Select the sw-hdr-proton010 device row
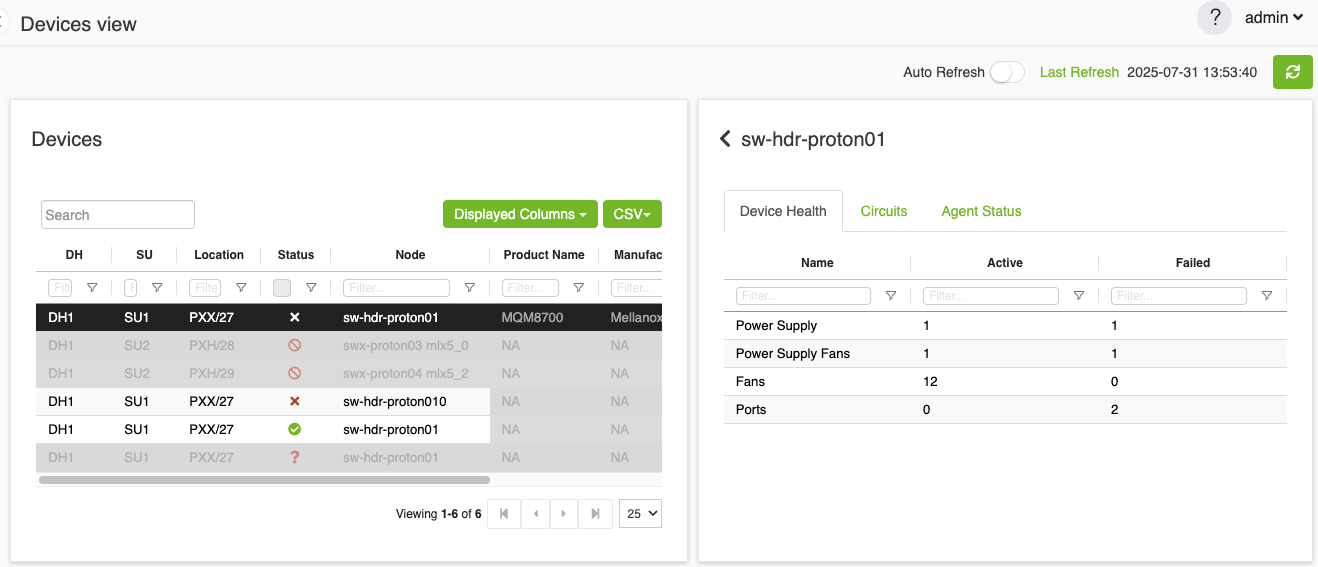 coord(394,401)
